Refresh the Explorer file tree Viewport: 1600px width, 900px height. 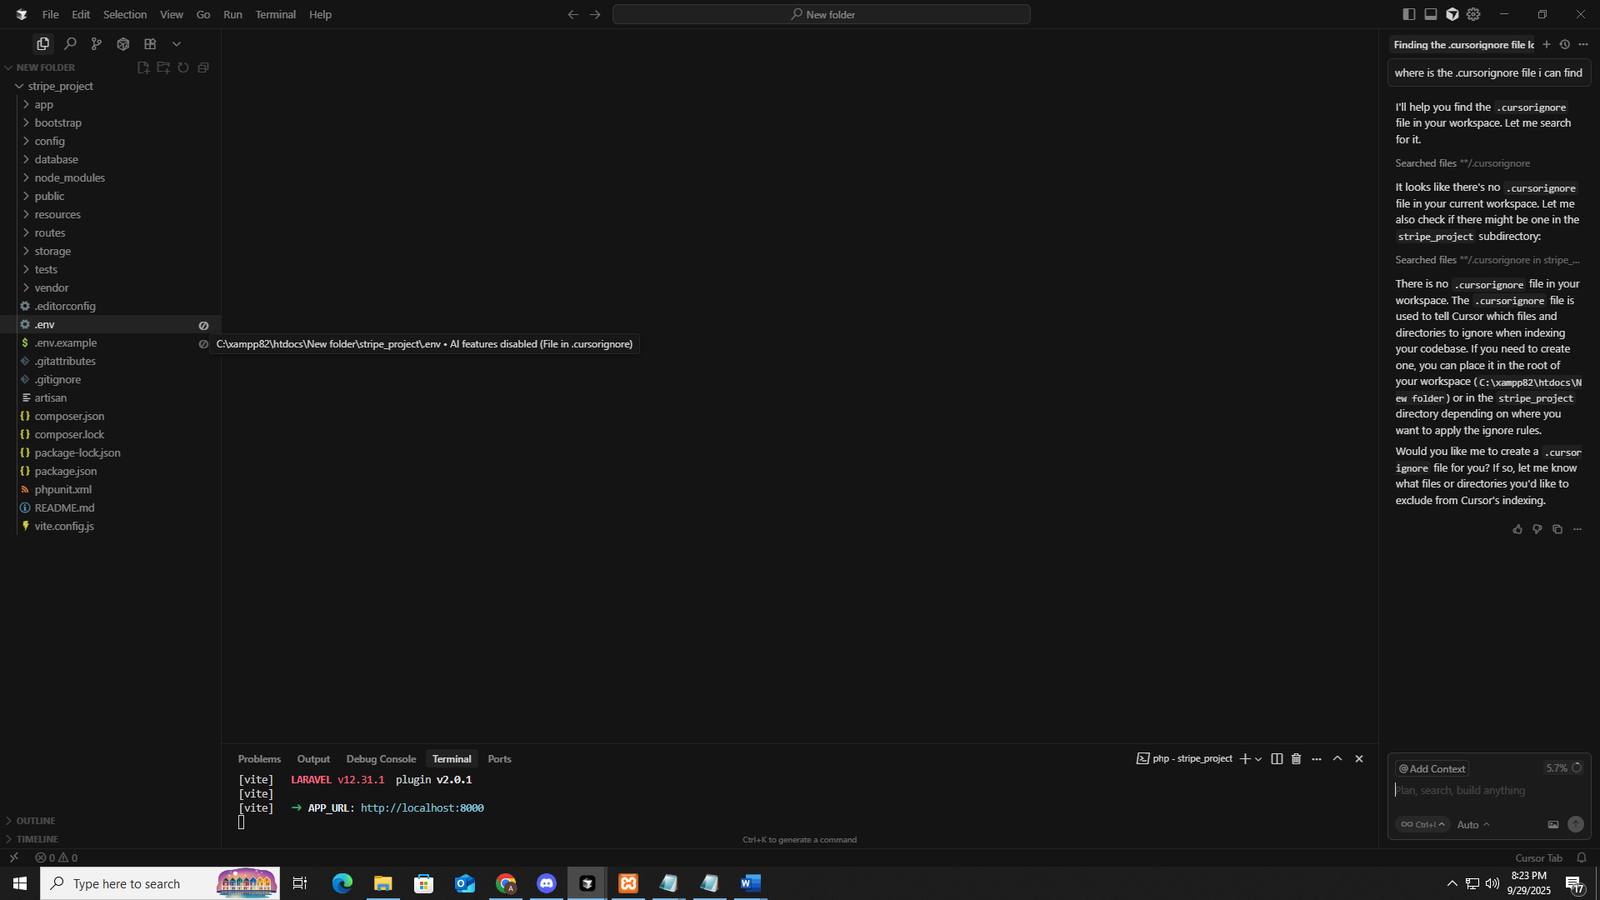[183, 68]
